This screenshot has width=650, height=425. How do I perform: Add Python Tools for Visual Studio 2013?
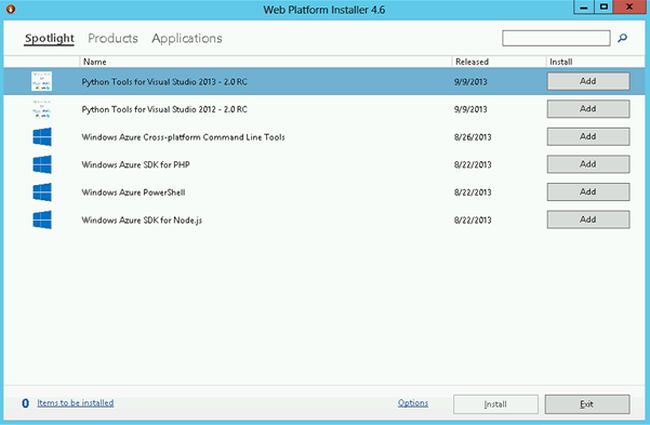click(588, 81)
